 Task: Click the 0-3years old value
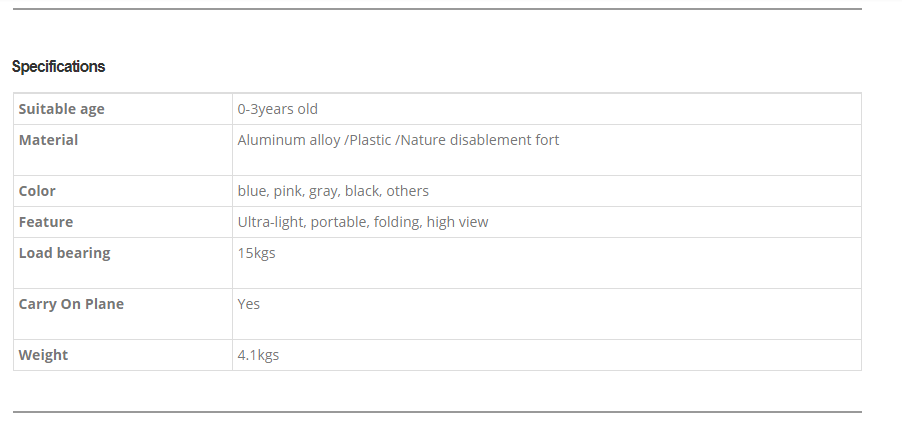tap(277, 109)
